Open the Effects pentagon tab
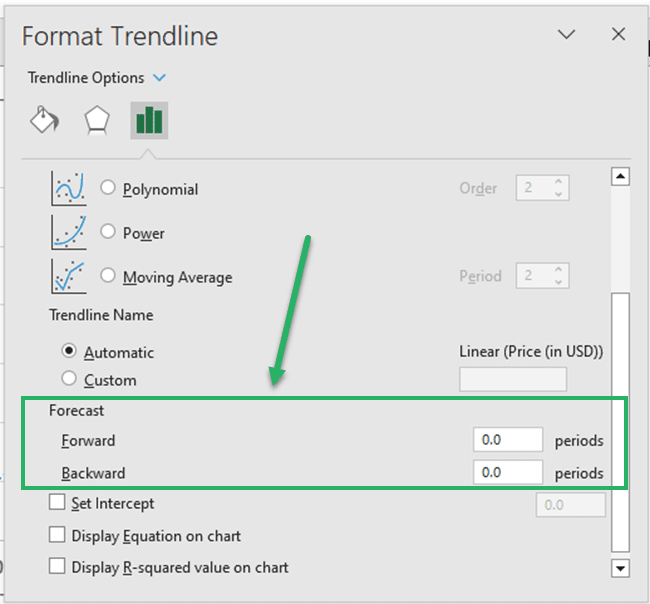Image resolution: width=650 pixels, height=604 pixels. [x=97, y=120]
